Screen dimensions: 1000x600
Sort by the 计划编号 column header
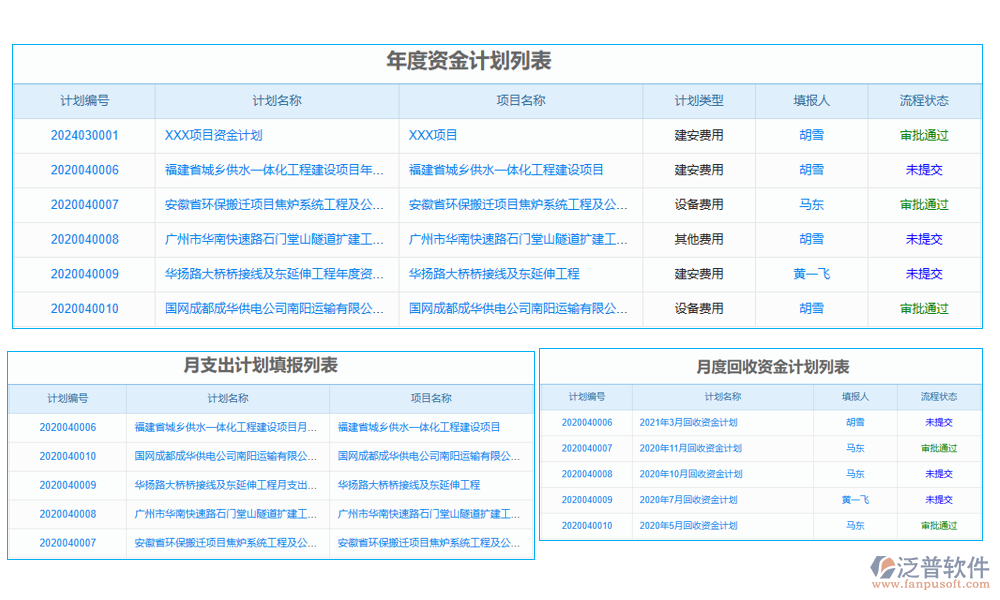(85, 100)
